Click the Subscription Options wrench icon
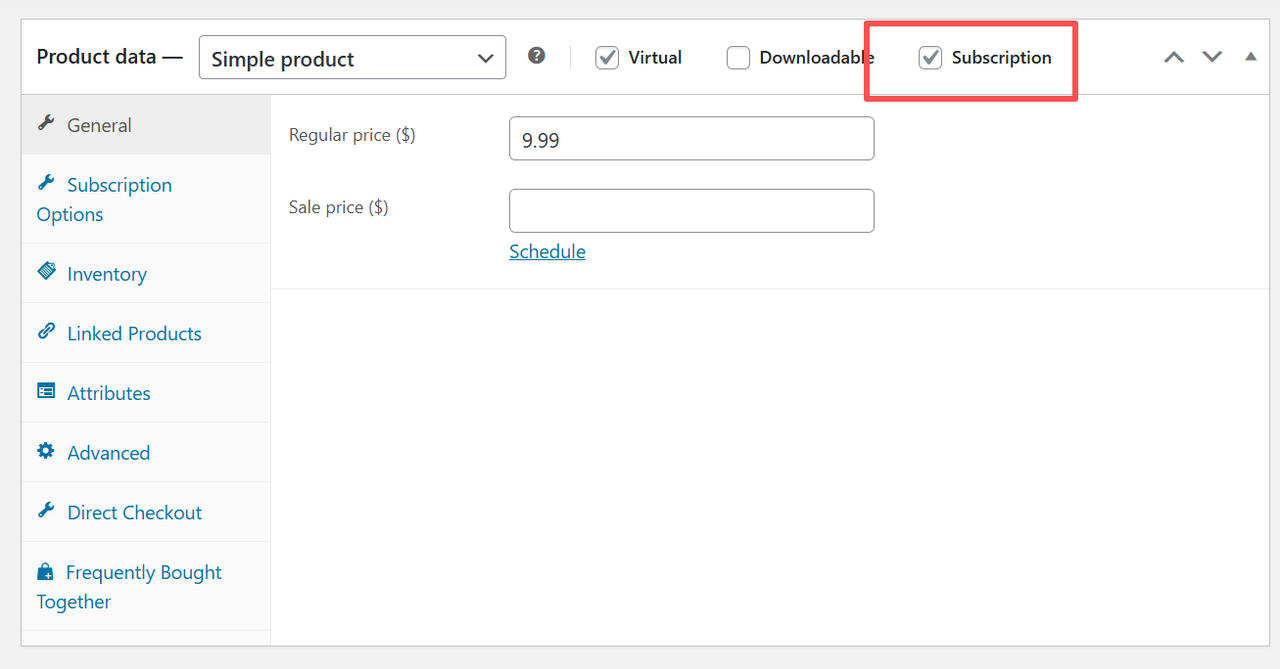 pos(46,184)
